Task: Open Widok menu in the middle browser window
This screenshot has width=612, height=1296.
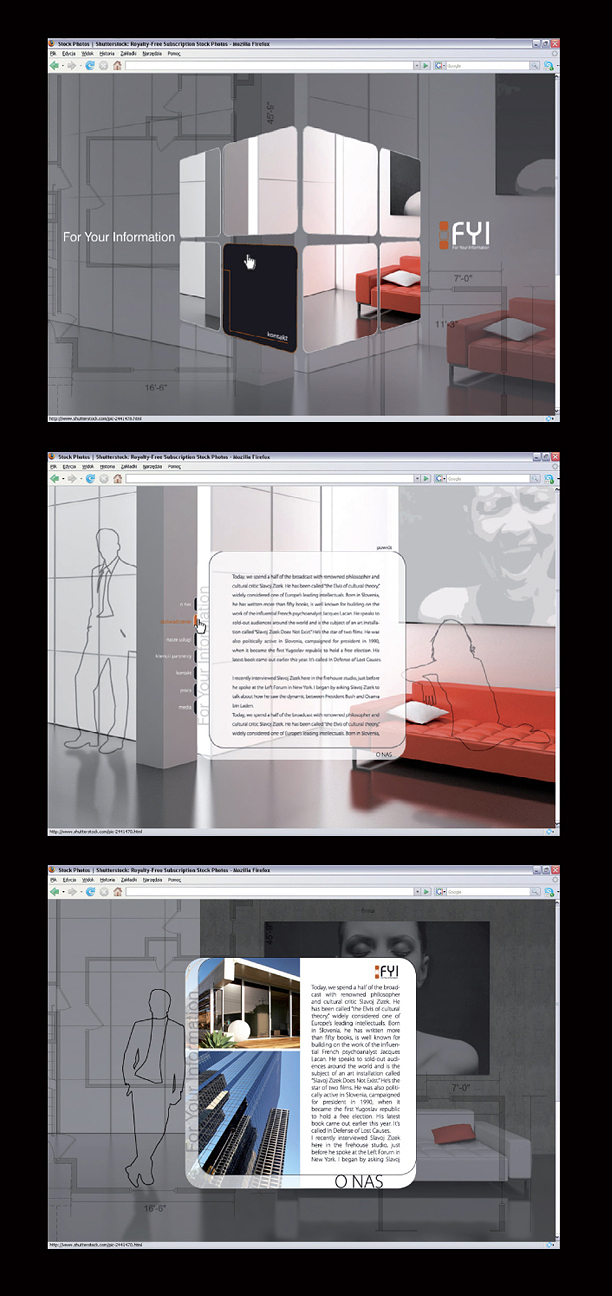Action: click(89, 466)
